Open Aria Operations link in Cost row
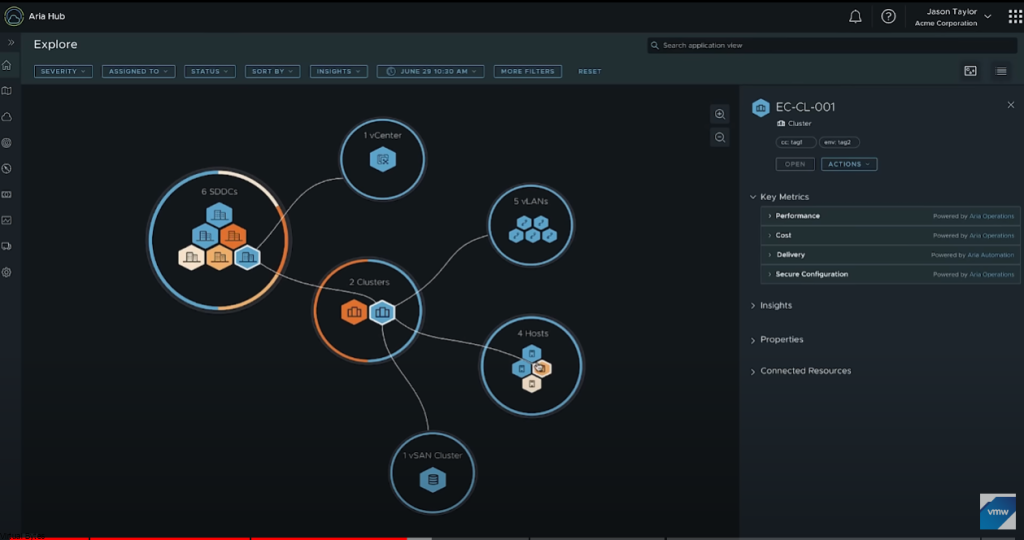The height and width of the screenshot is (540, 1024). 991,236
